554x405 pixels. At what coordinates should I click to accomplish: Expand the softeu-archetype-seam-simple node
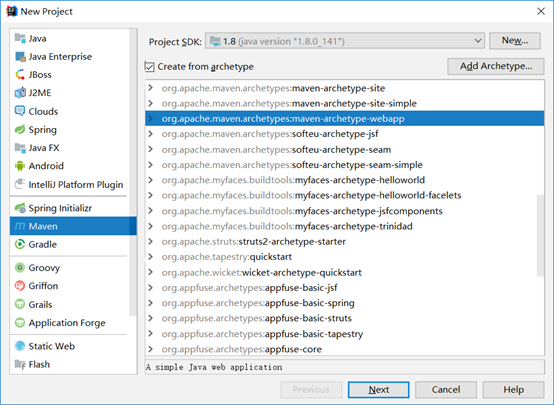point(151,165)
